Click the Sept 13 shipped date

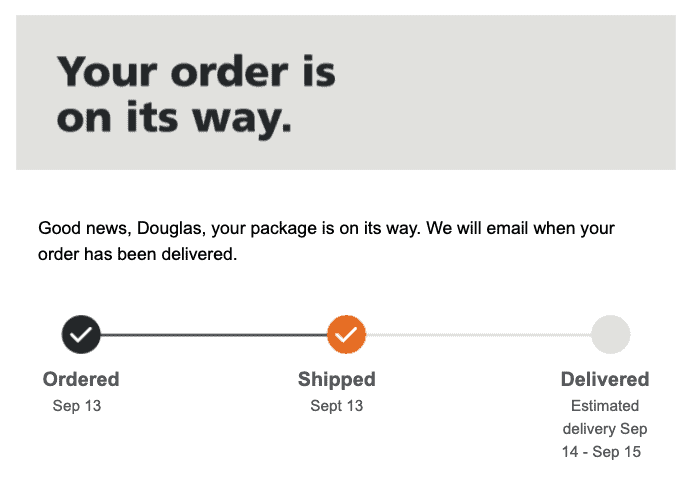click(x=337, y=406)
